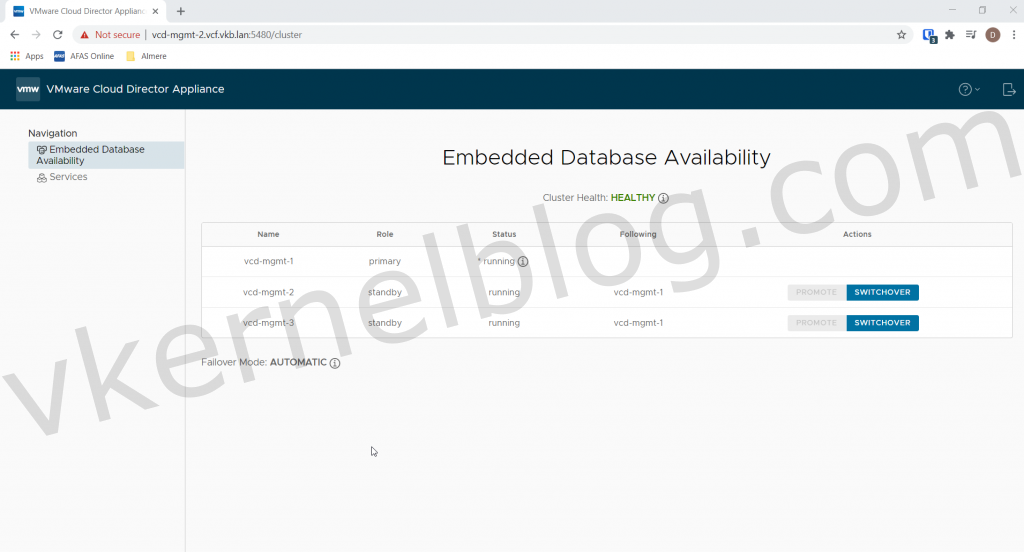Viewport: 1024px width, 552px height.
Task: Click the logout icon in the header
Action: (1008, 89)
